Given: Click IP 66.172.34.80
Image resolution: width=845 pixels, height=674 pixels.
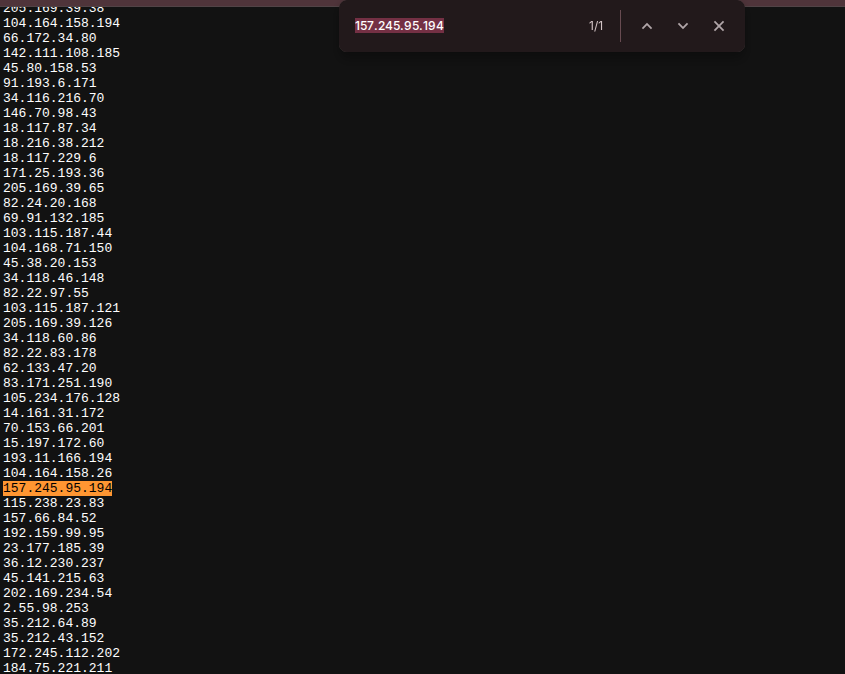Looking at the screenshot, I should [50, 38].
